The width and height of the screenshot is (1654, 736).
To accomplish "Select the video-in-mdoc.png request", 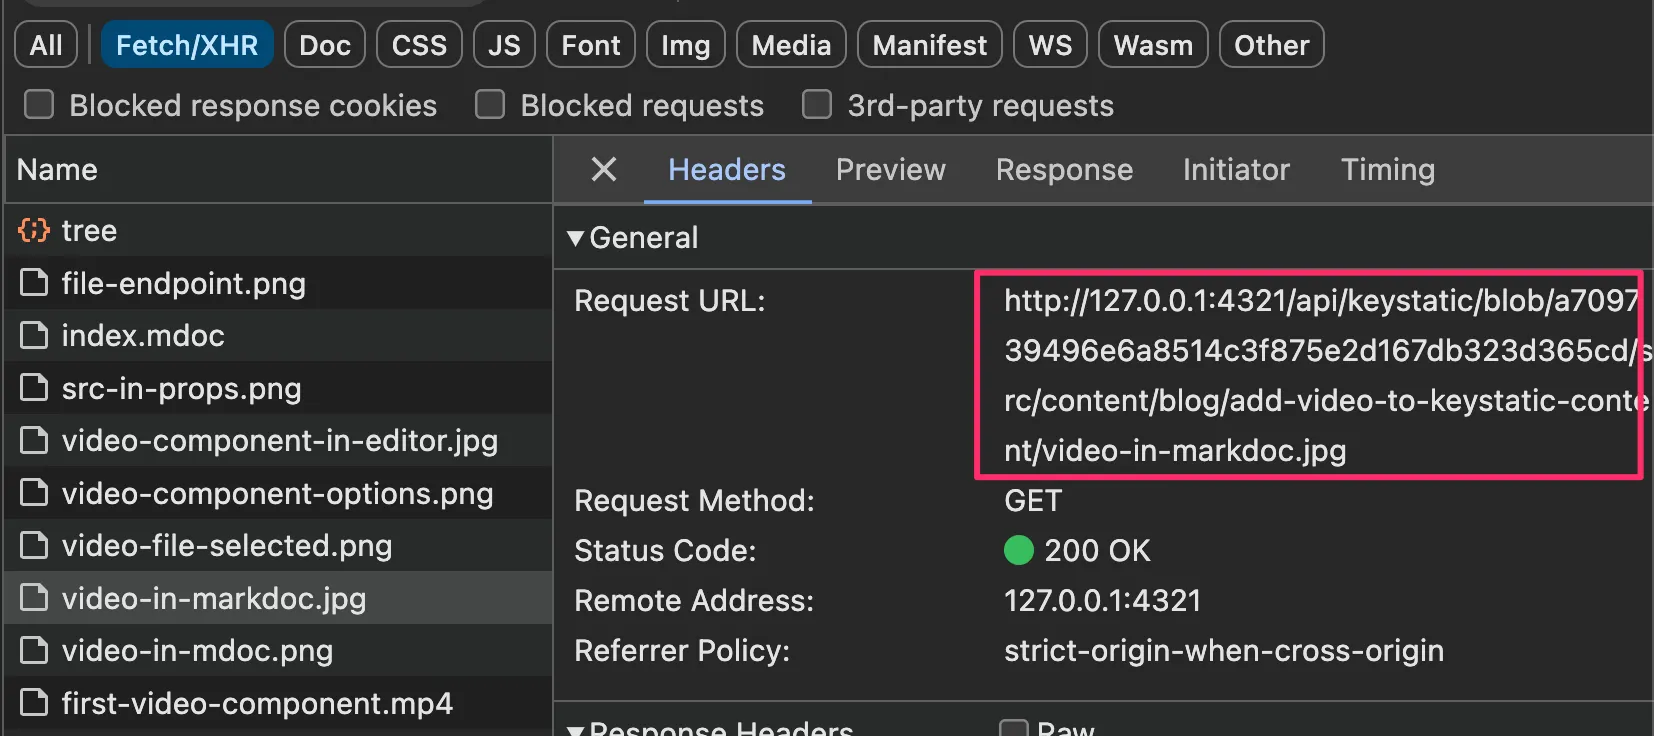I will pyautogui.click(x=197, y=651).
